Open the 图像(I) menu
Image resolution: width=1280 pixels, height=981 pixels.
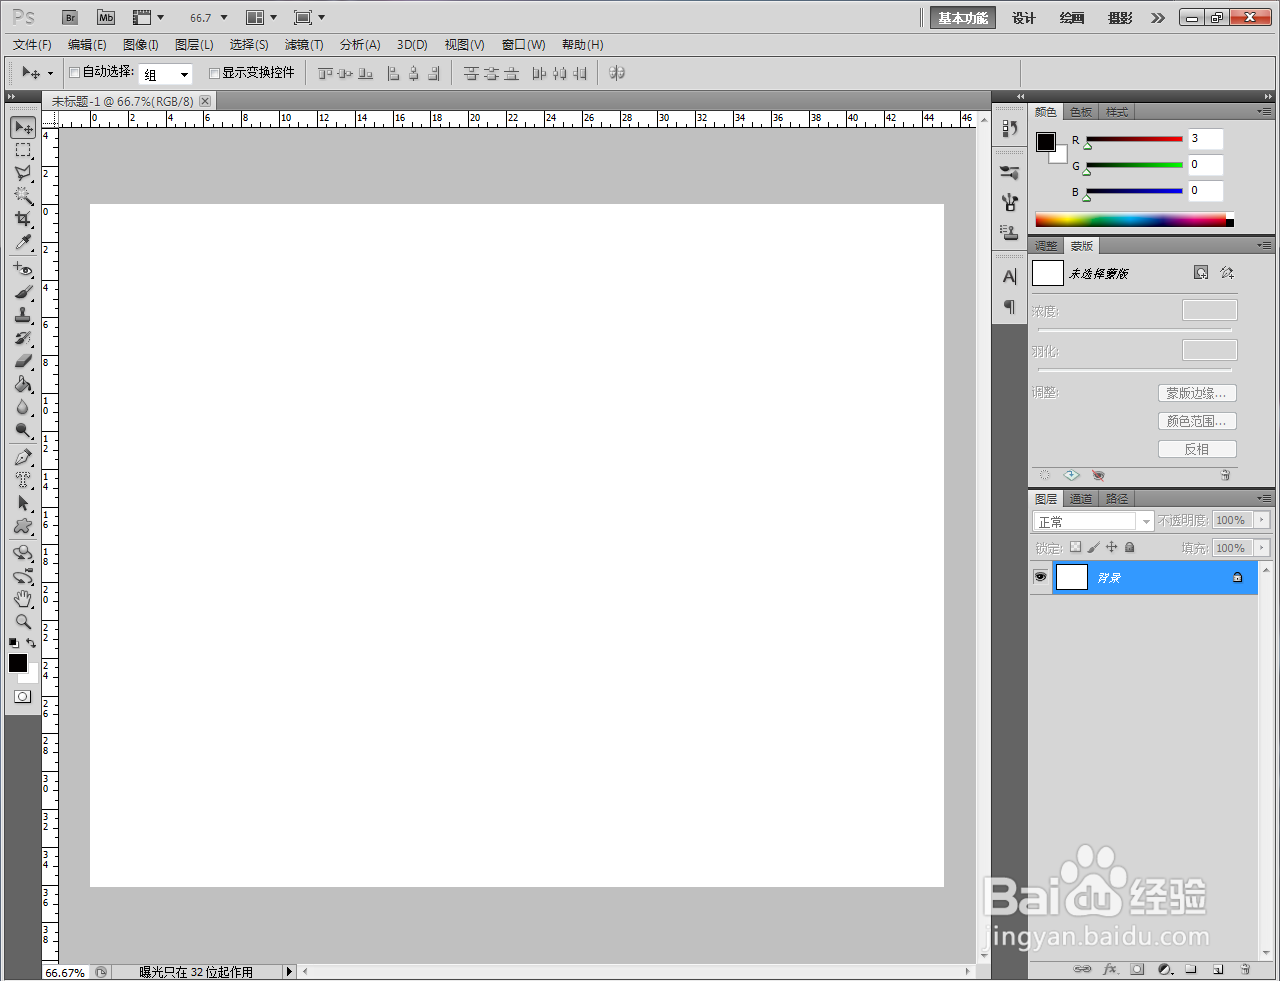pyautogui.click(x=141, y=45)
